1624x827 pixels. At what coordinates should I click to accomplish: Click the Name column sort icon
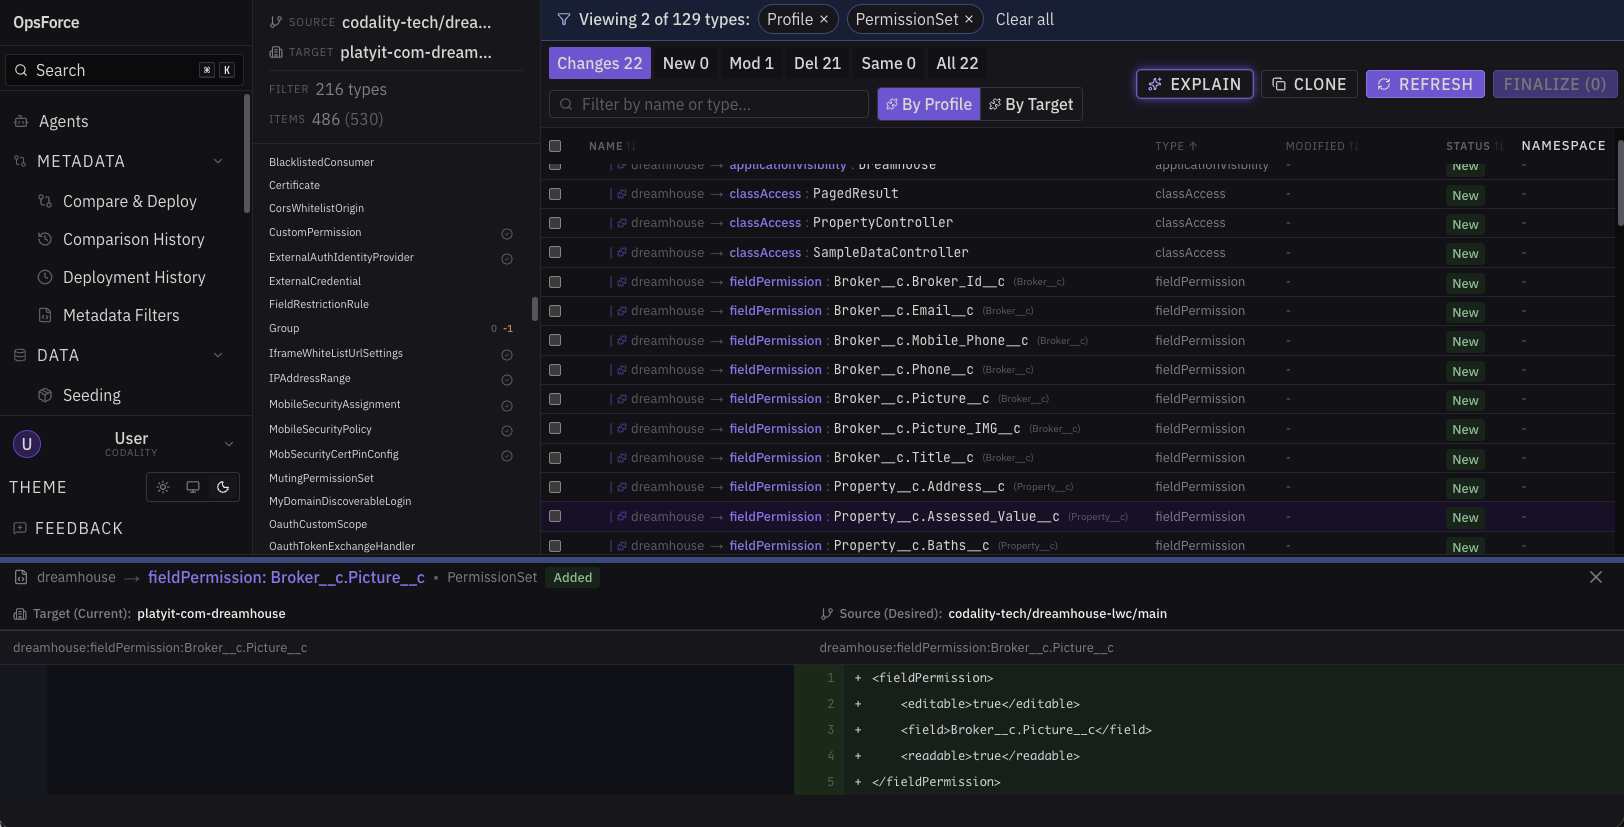tap(632, 146)
